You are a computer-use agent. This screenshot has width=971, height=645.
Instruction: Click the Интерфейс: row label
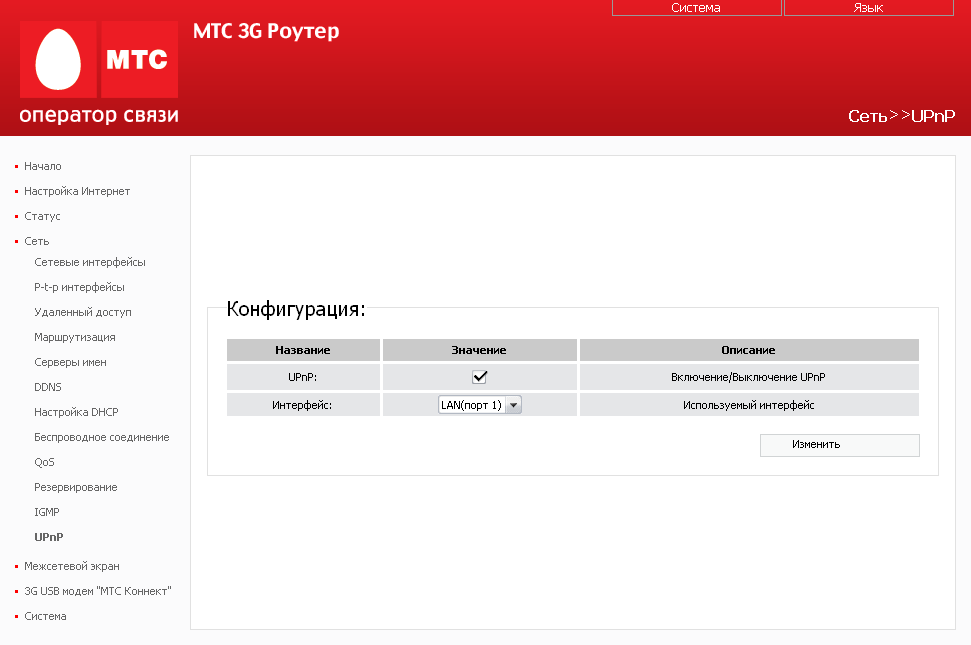tap(302, 405)
